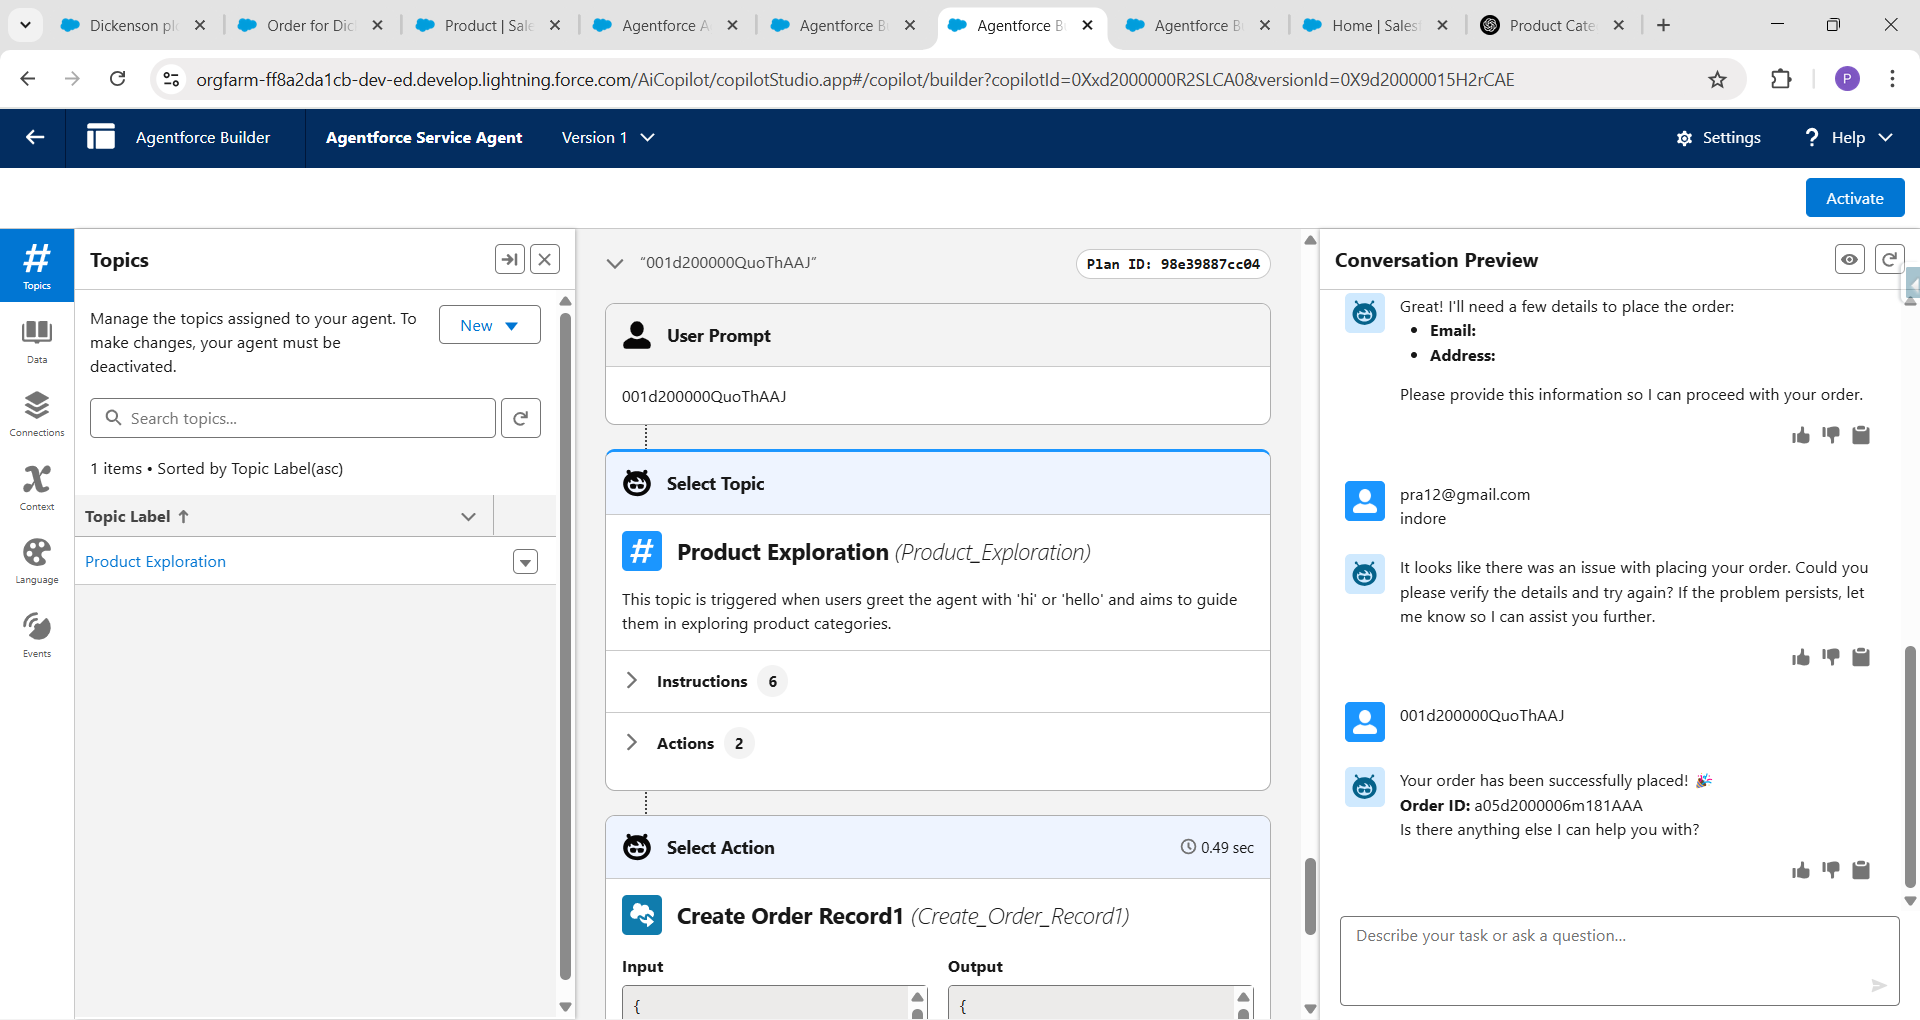Click the Plan ID badge
1920x1020 pixels.
coord(1173,264)
